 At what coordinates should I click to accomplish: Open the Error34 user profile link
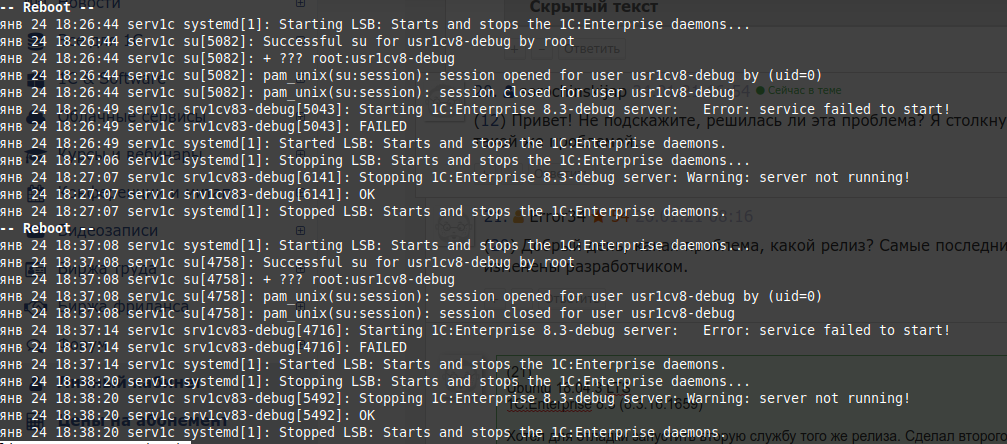click(557, 217)
